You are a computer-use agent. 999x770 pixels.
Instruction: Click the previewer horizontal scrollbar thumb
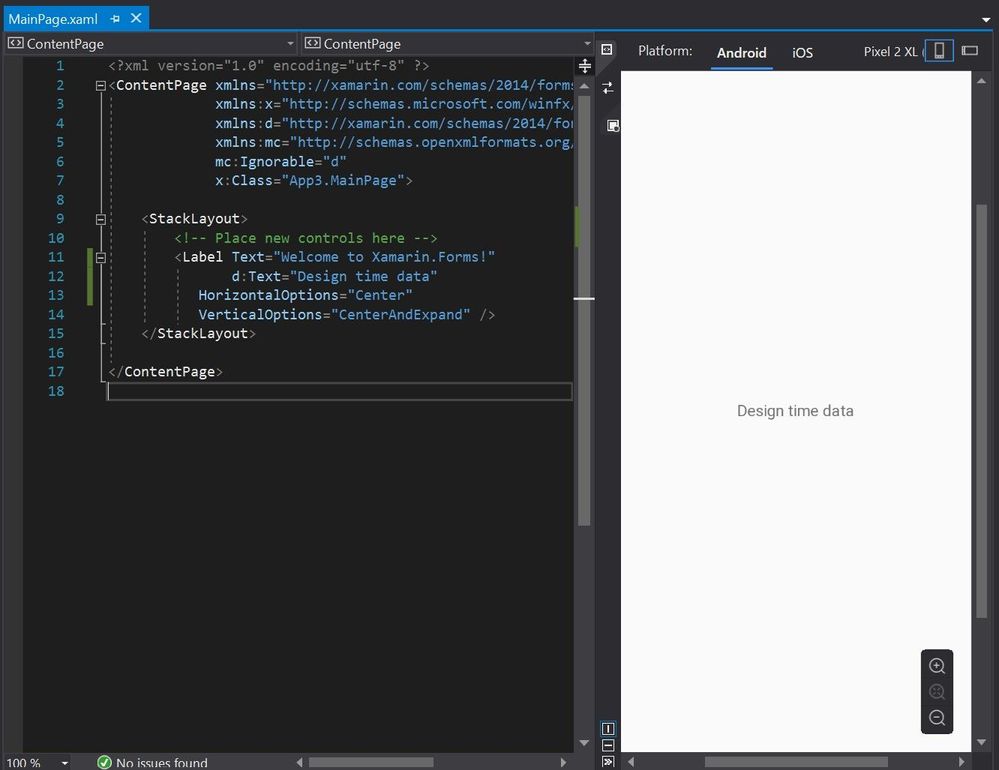pos(795,762)
